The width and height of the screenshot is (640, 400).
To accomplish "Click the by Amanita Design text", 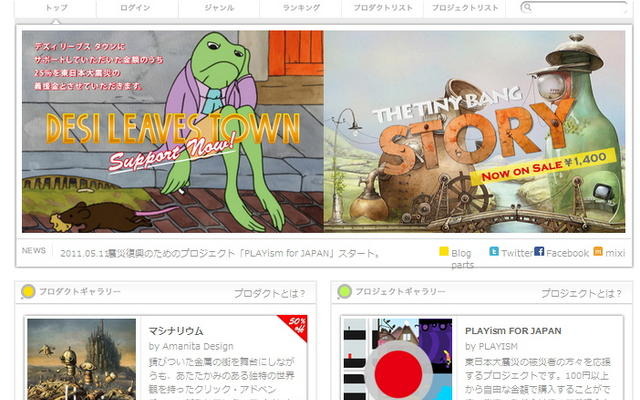I will click(x=191, y=347).
